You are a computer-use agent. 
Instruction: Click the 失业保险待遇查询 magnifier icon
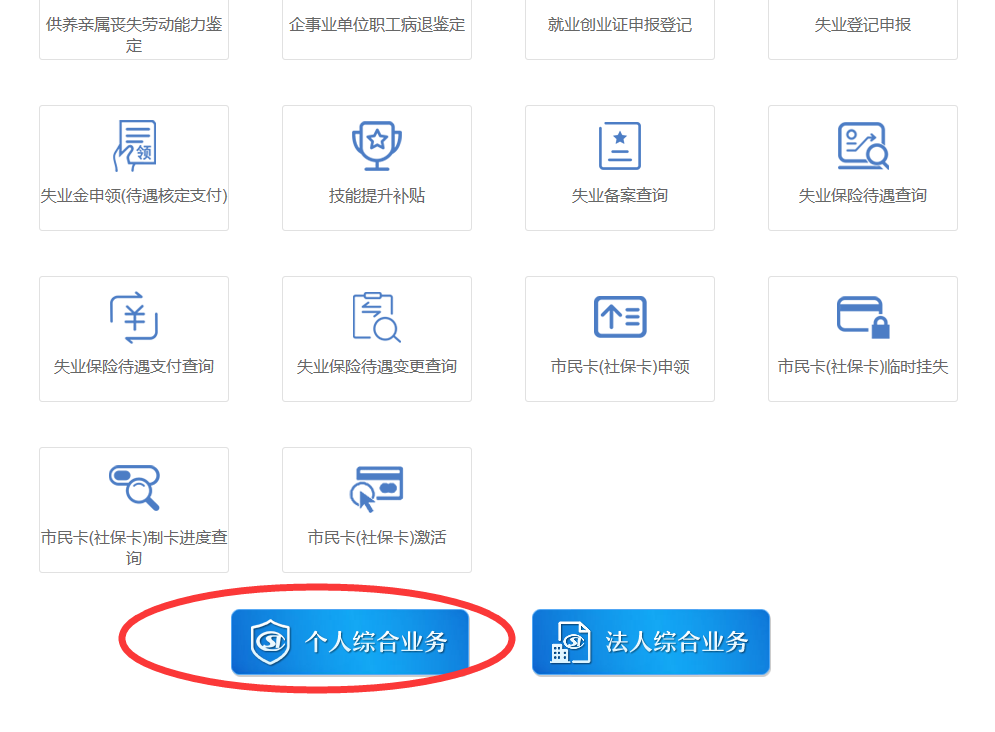click(x=862, y=146)
